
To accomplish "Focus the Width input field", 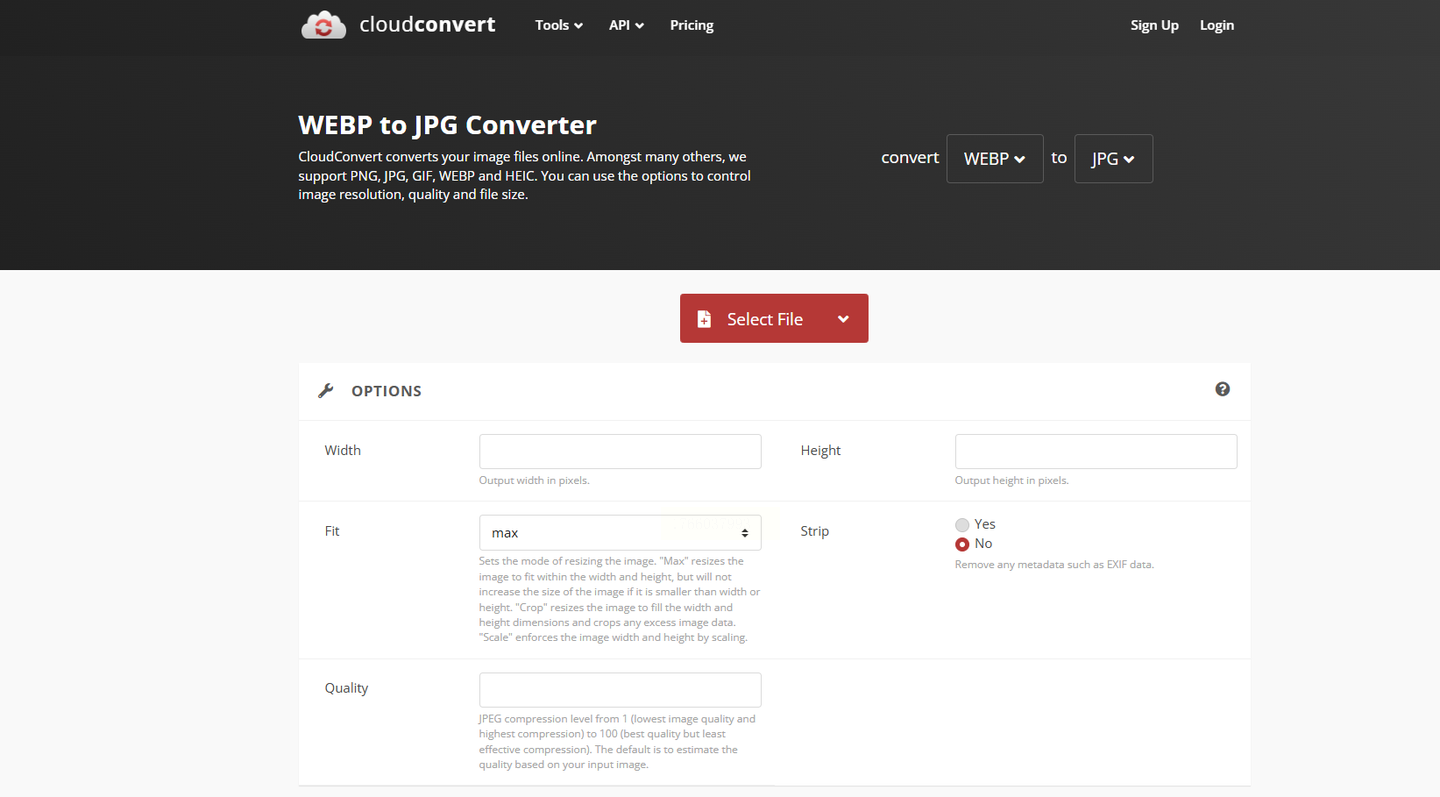I will coord(620,451).
